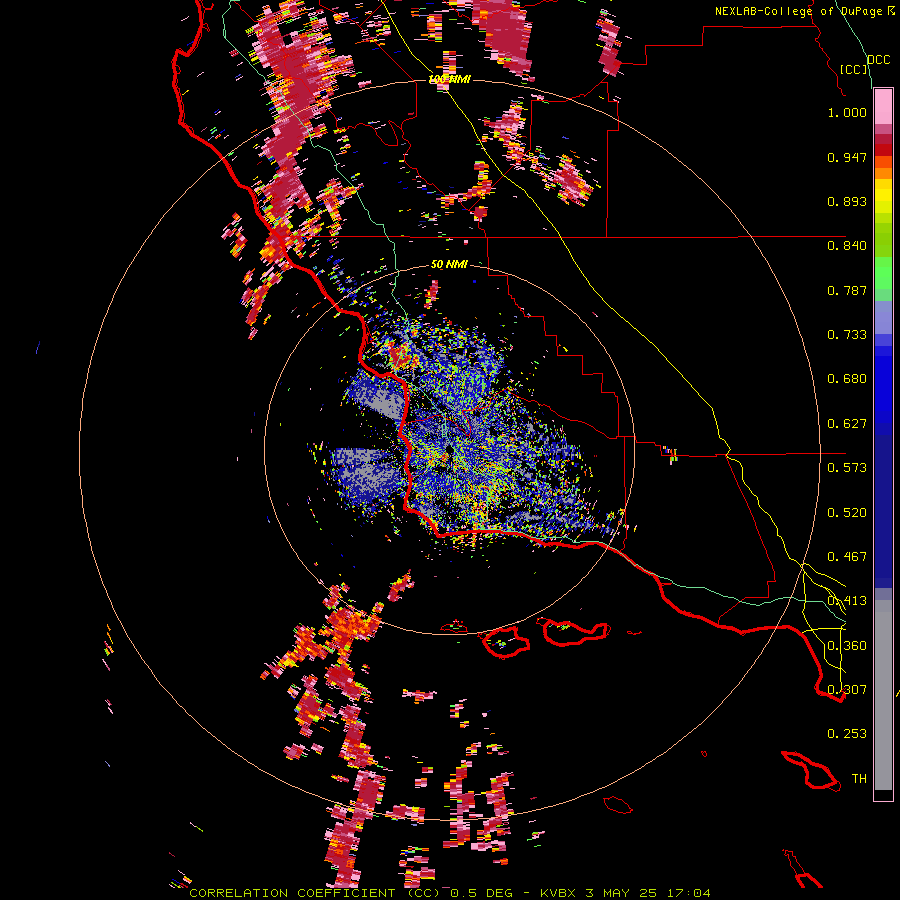Select the 0.467 legend value
Image resolution: width=900 pixels, height=900 pixels.
click(847, 557)
